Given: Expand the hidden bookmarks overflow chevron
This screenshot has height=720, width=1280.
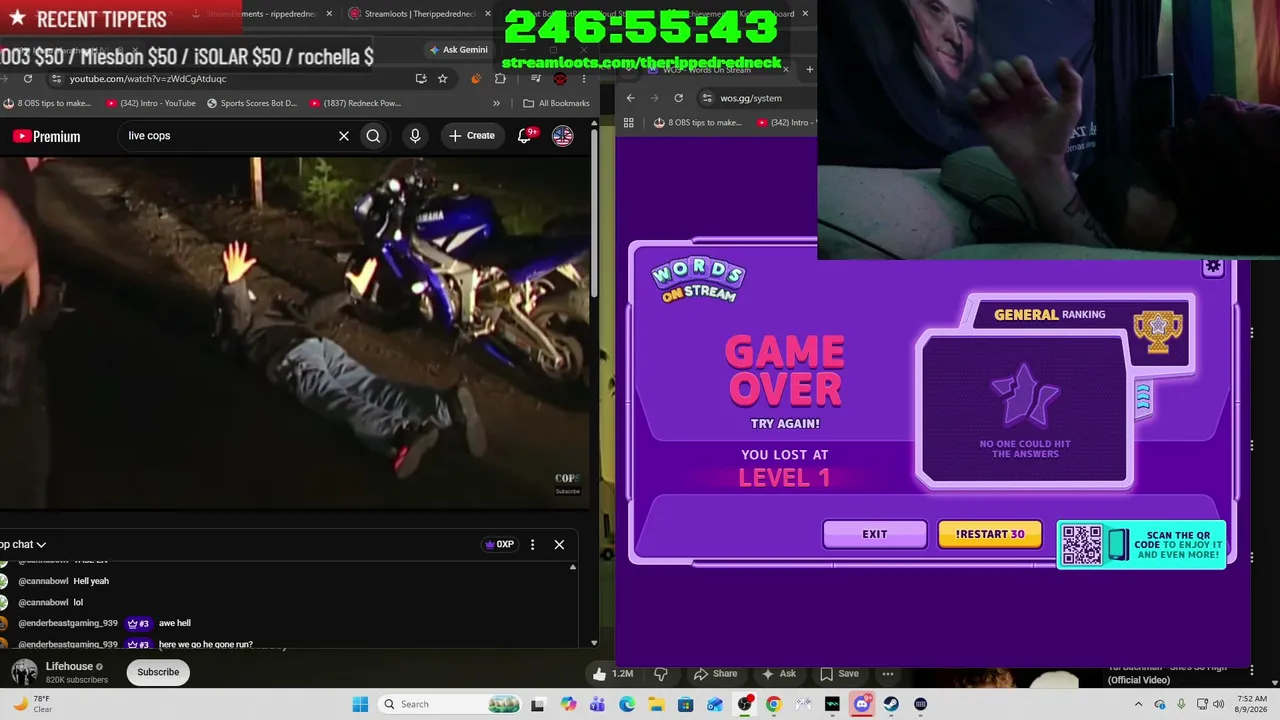Looking at the screenshot, I should [496, 103].
